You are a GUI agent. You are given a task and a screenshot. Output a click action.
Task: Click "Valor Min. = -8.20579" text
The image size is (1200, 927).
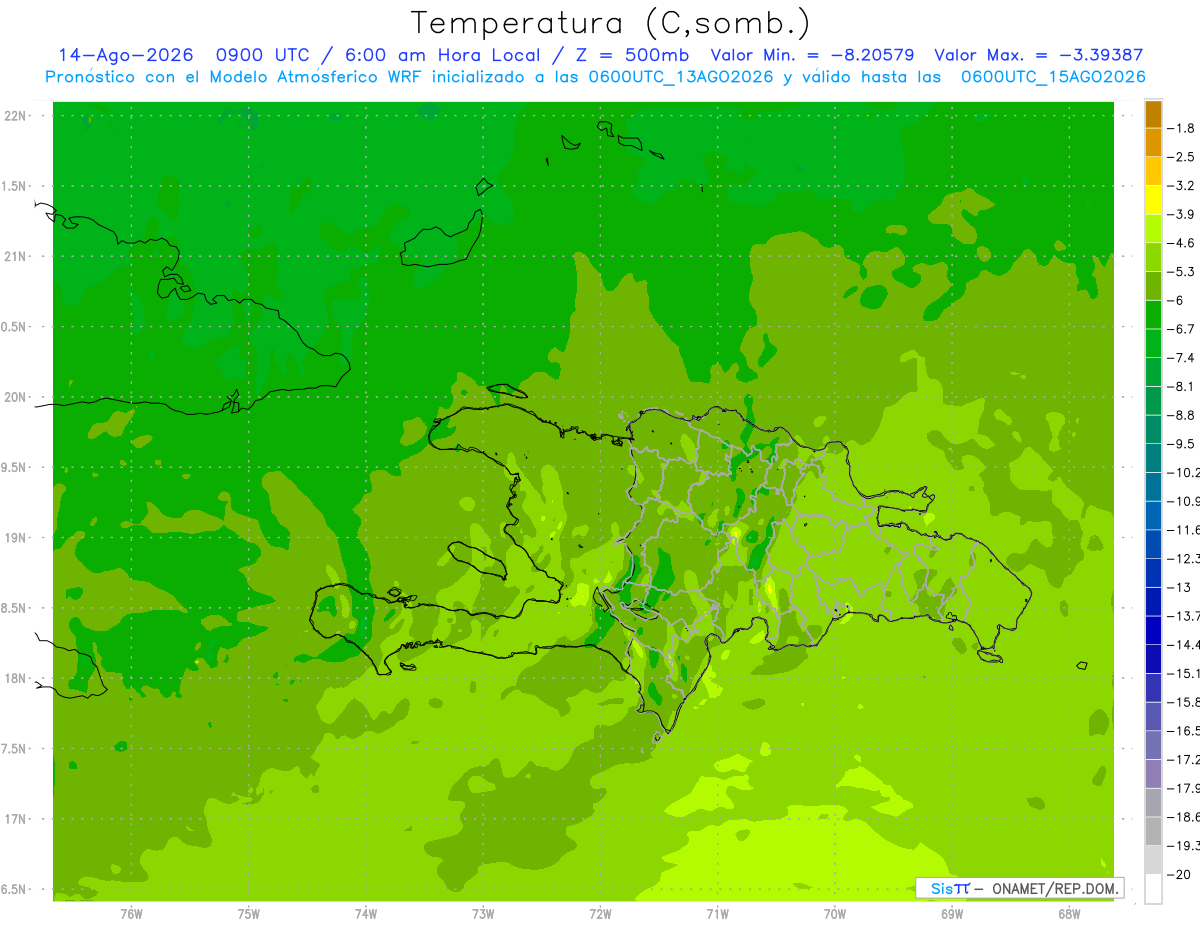812,56
